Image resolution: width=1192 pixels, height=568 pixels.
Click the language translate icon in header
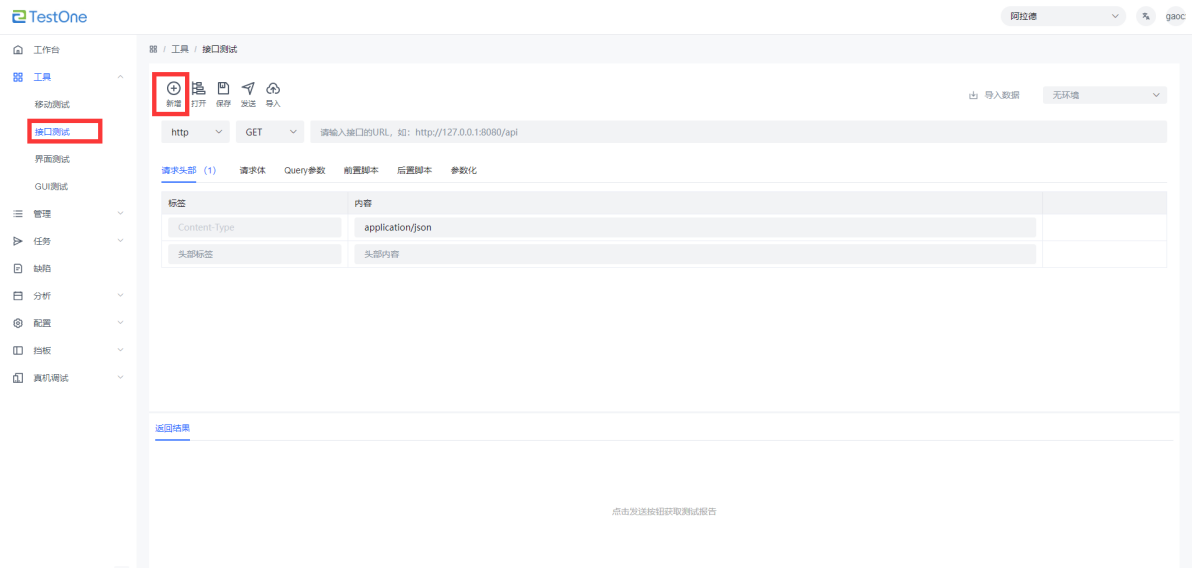[x=1145, y=16]
